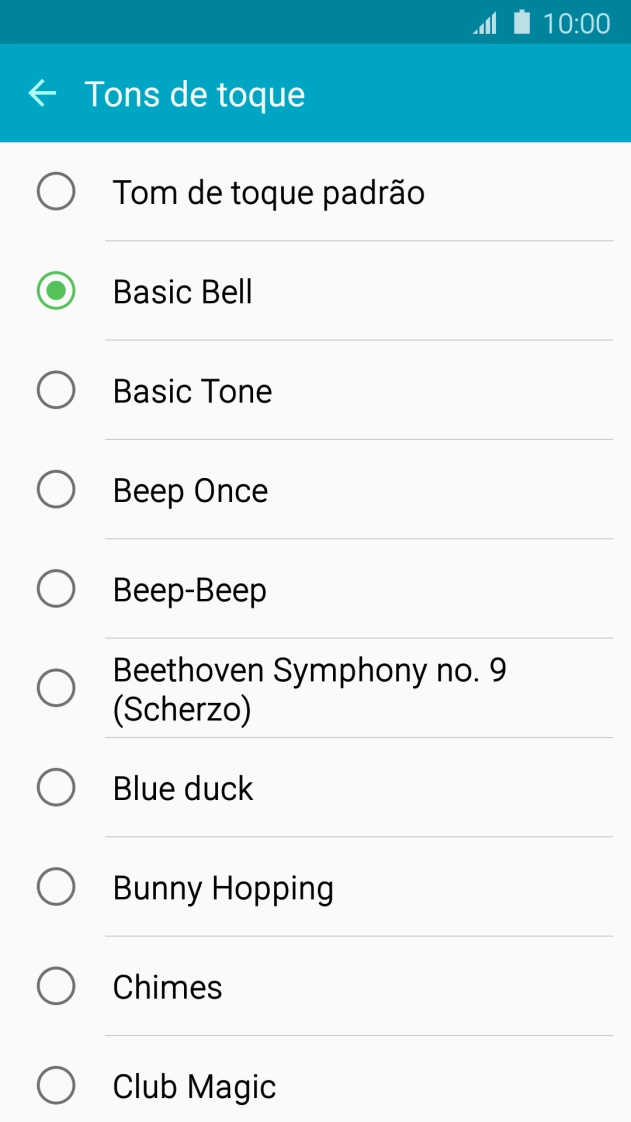This screenshot has width=631, height=1122.
Task: Select the Blue duck radio button
Action: click(56, 788)
